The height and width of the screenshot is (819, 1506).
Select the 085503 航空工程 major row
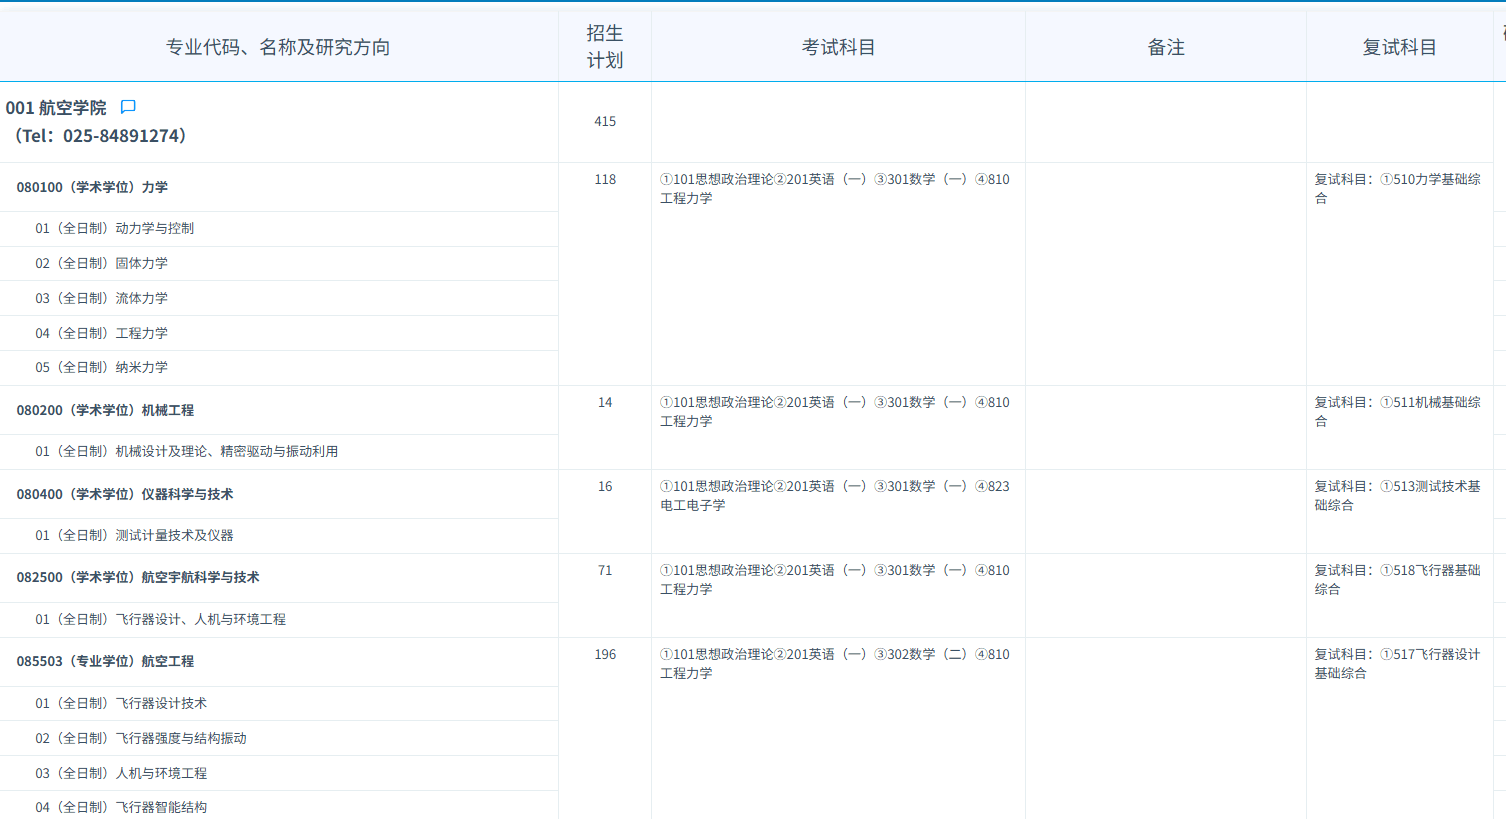point(105,661)
